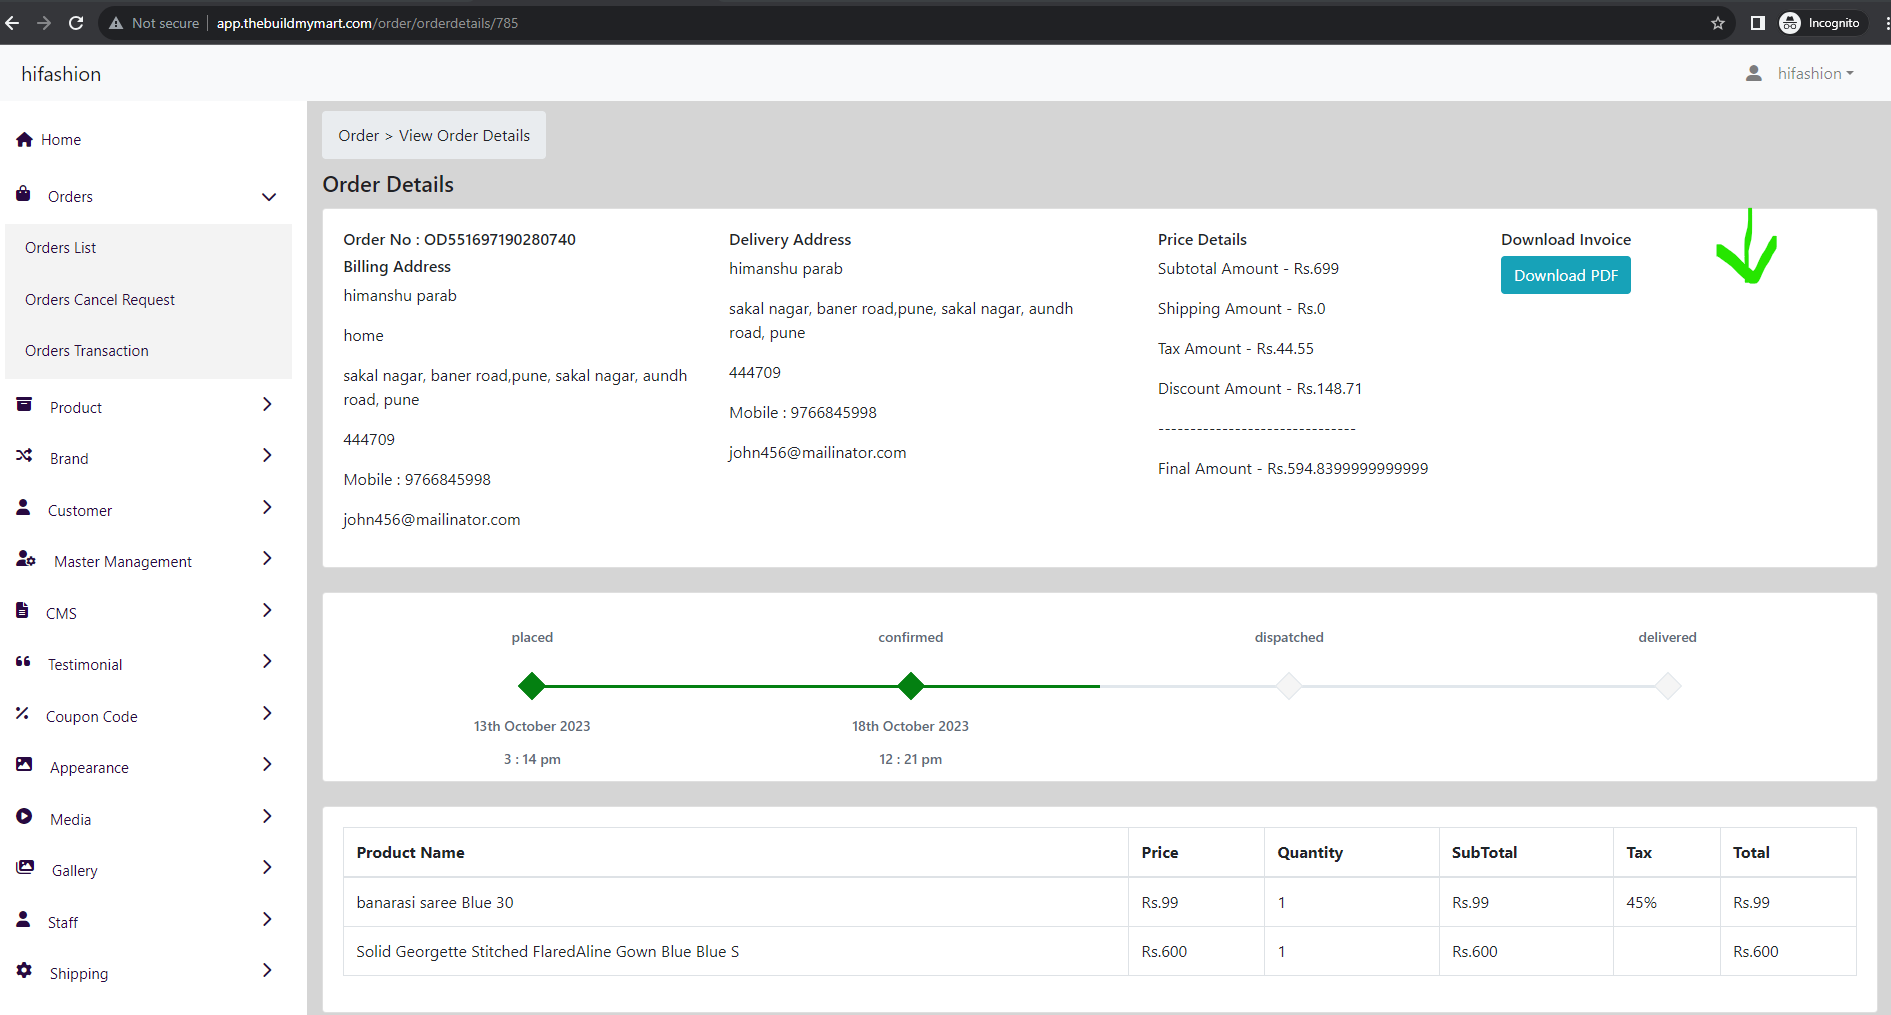Click the dispatched status diamond marker
1891x1015 pixels.
1289,686
